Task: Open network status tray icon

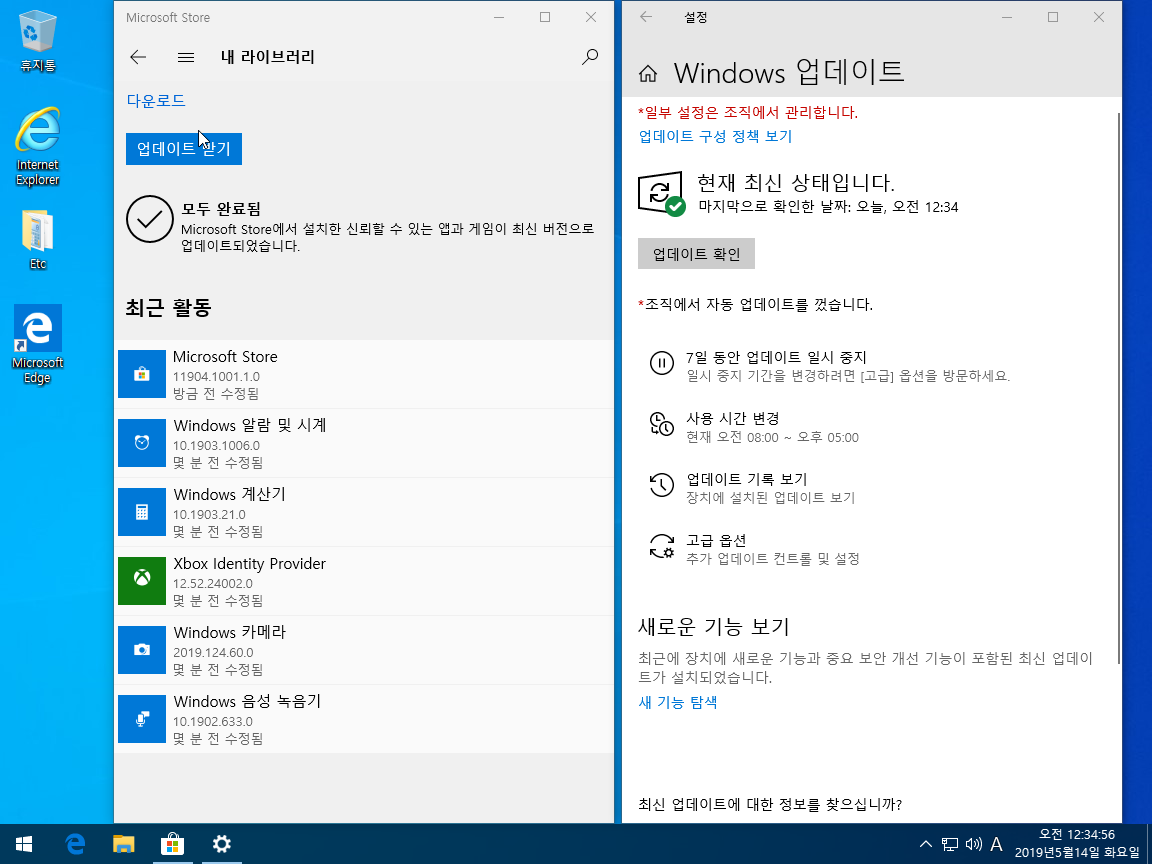Action: [950, 844]
